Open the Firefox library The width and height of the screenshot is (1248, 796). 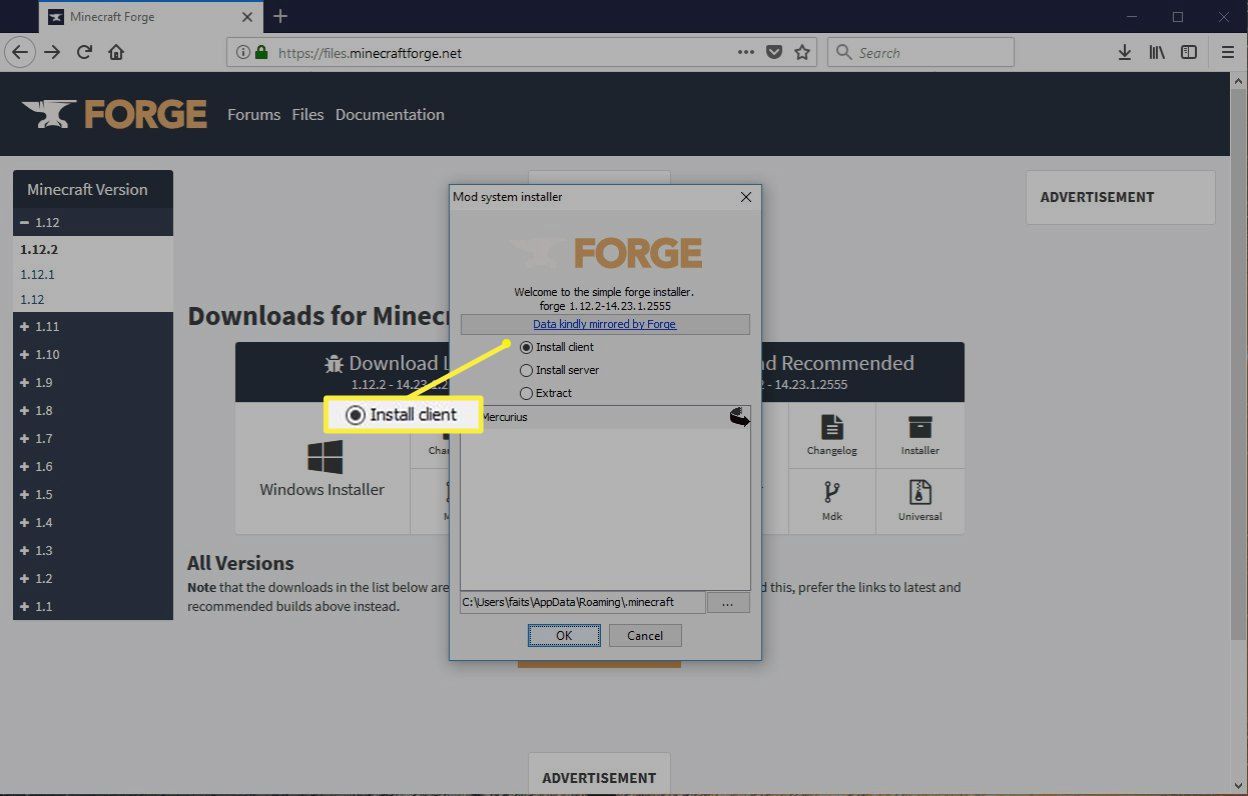1157,52
